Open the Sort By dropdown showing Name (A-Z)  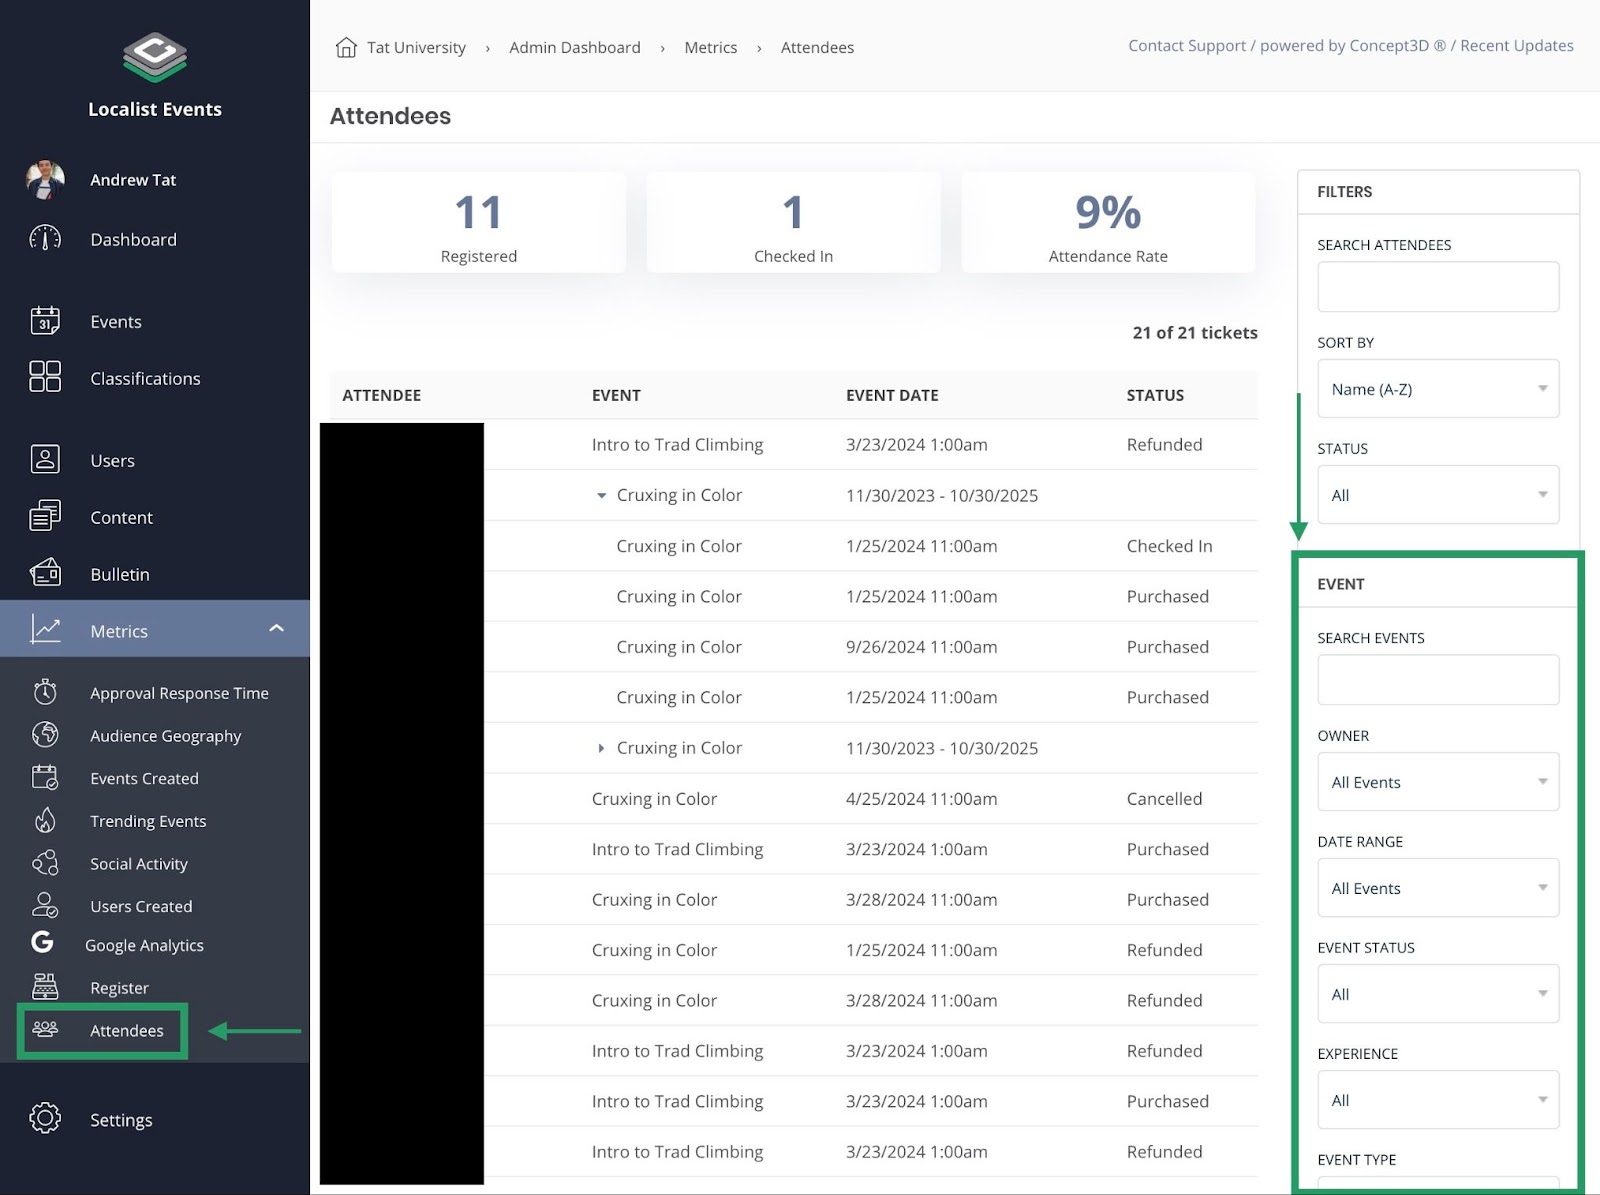1438,389
